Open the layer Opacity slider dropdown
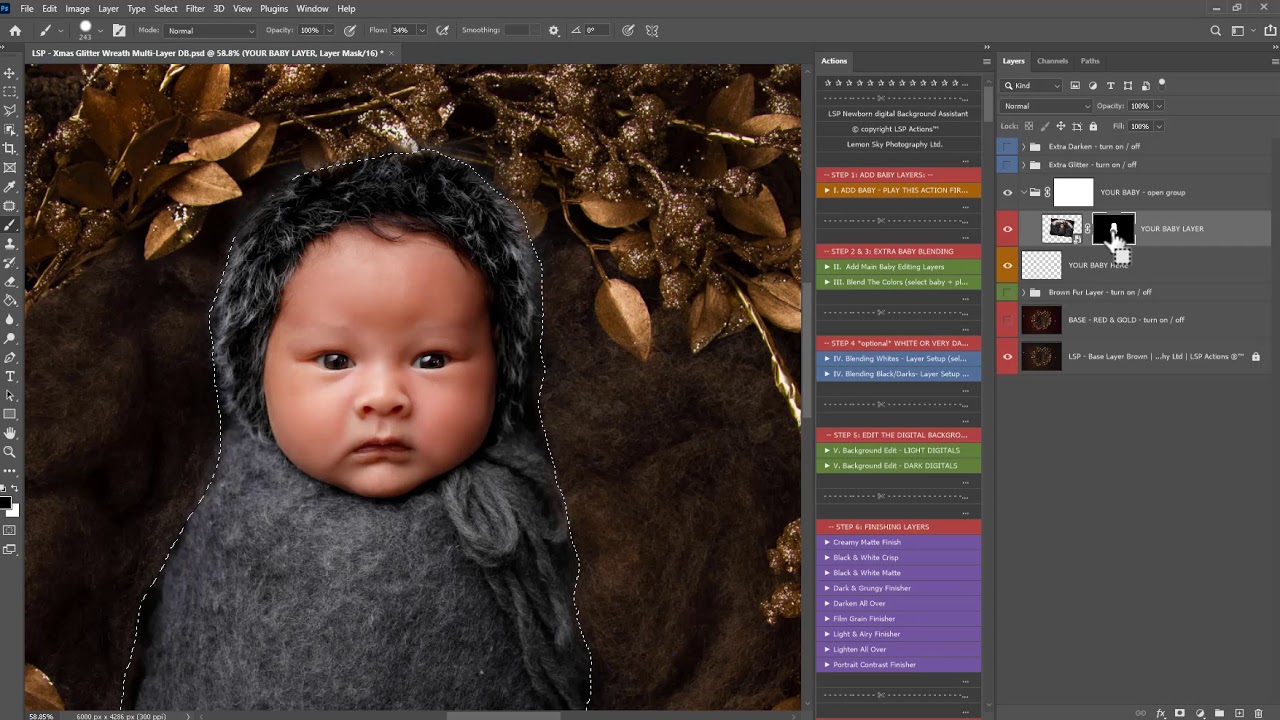The height and width of the screenshot is (720, 1280). (x=1159, y=106)
